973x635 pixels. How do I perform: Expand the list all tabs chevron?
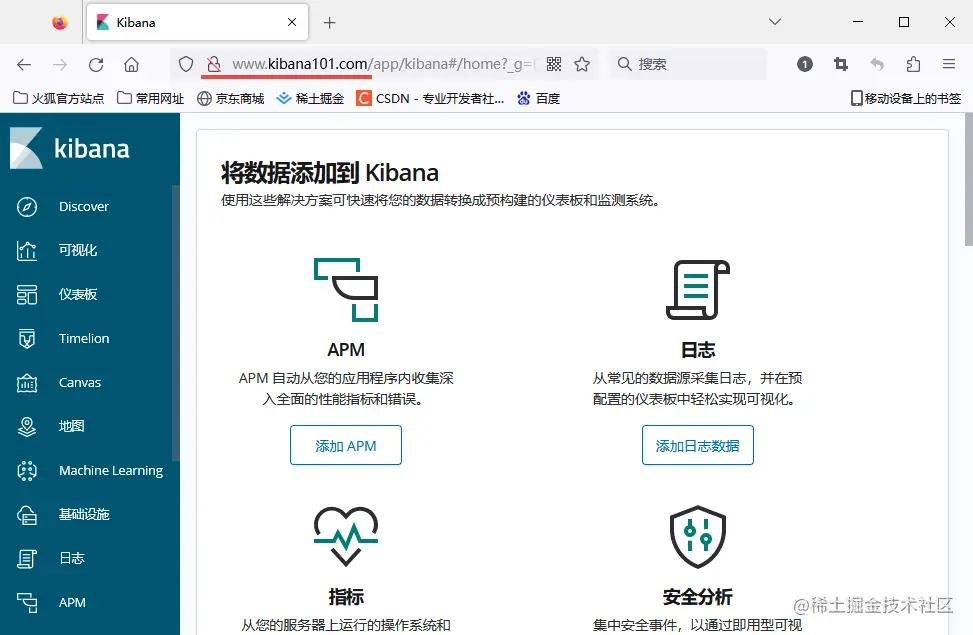(x=775, y=22)
